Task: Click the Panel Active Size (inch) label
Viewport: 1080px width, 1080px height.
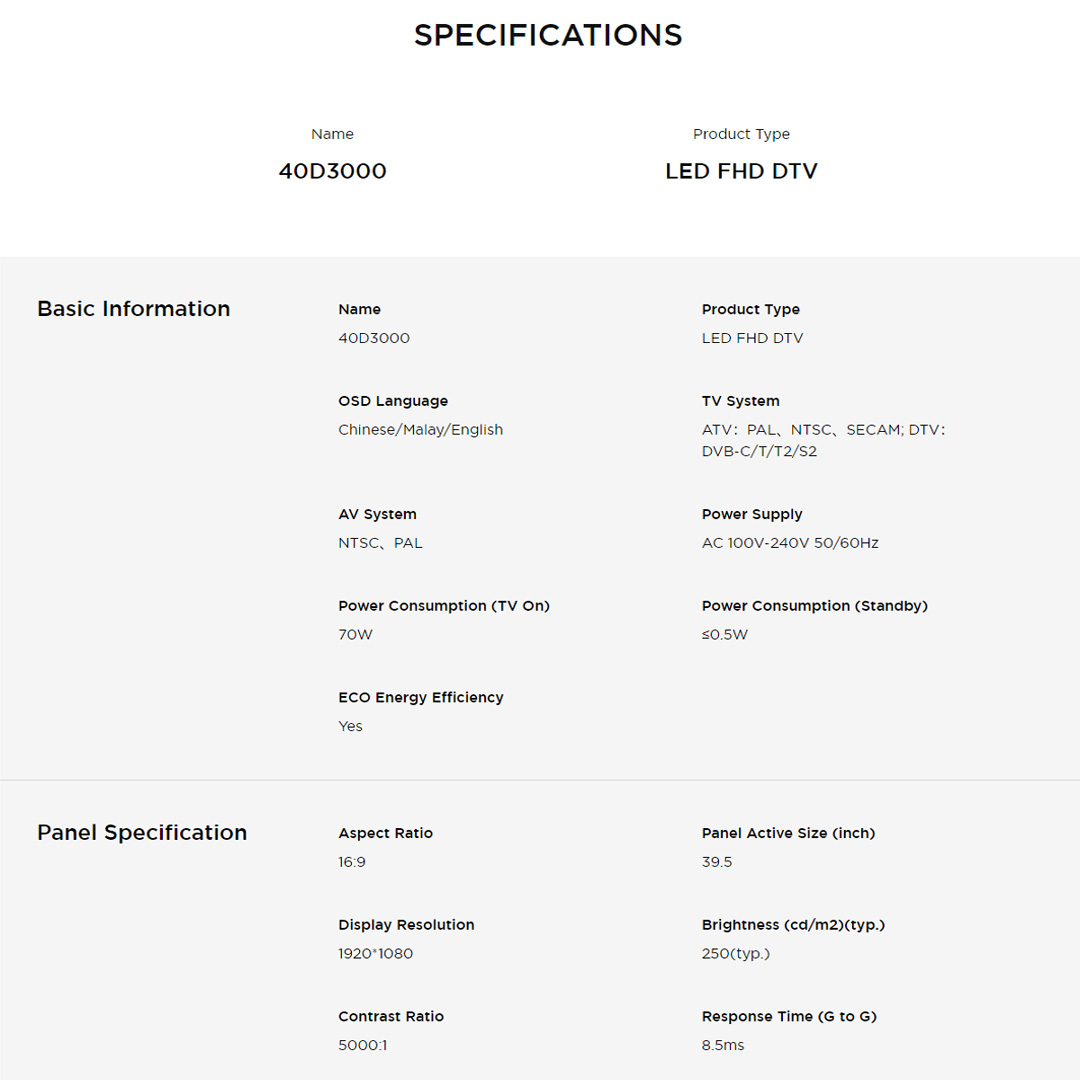Action: (x=788, y=833)
